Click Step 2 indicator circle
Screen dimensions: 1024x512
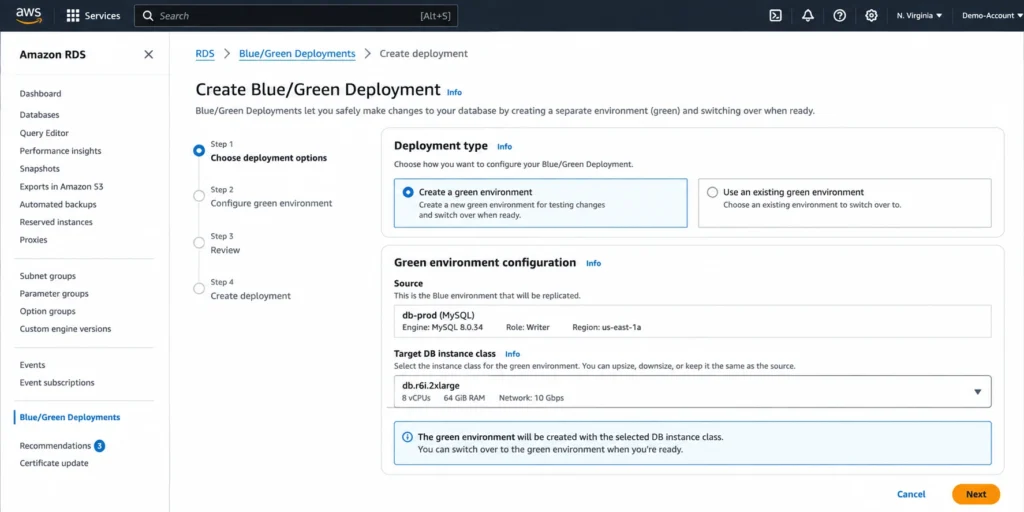(199, 196)
